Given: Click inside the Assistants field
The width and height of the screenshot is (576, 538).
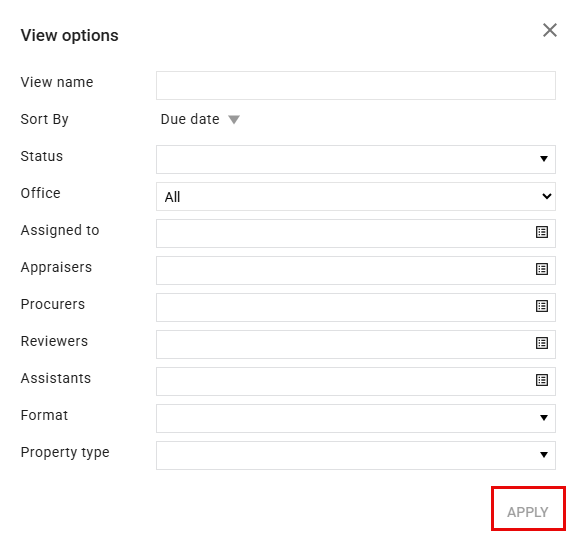Looking at the screenshot, I should tap(356, 382).
